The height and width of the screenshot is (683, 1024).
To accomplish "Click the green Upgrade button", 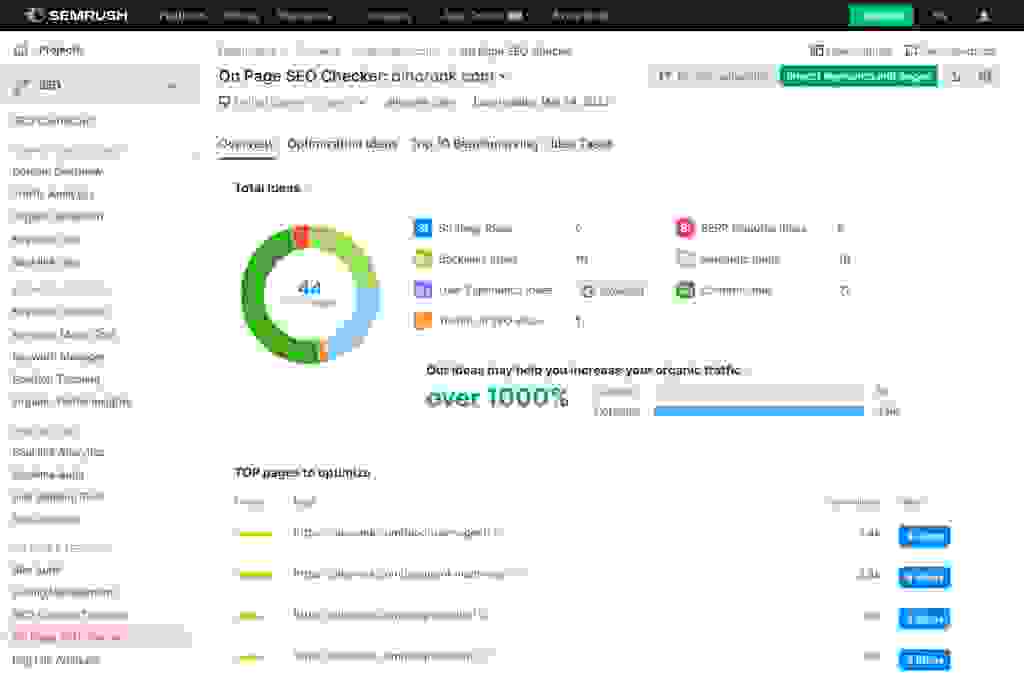I will [880, 15].
